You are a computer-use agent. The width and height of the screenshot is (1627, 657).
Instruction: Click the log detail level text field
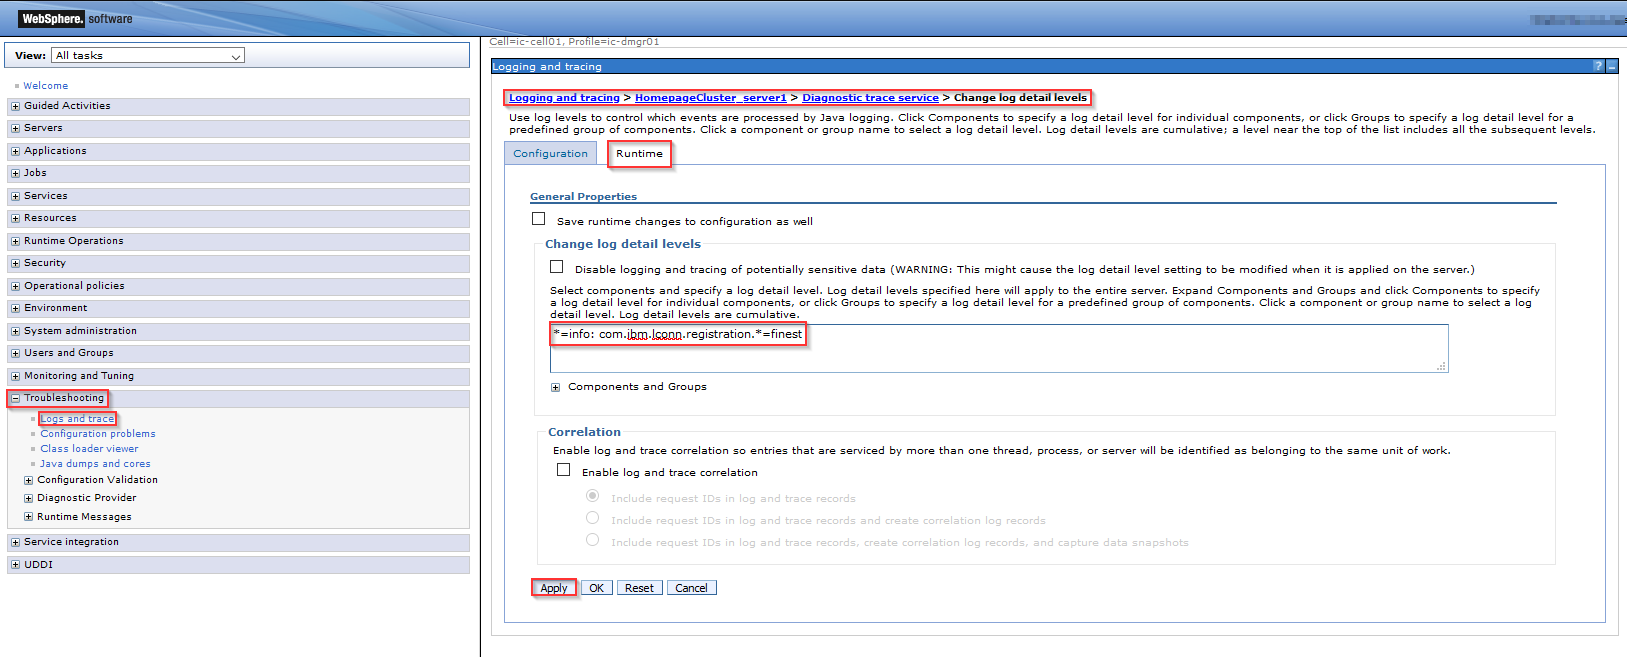[998, 348]
